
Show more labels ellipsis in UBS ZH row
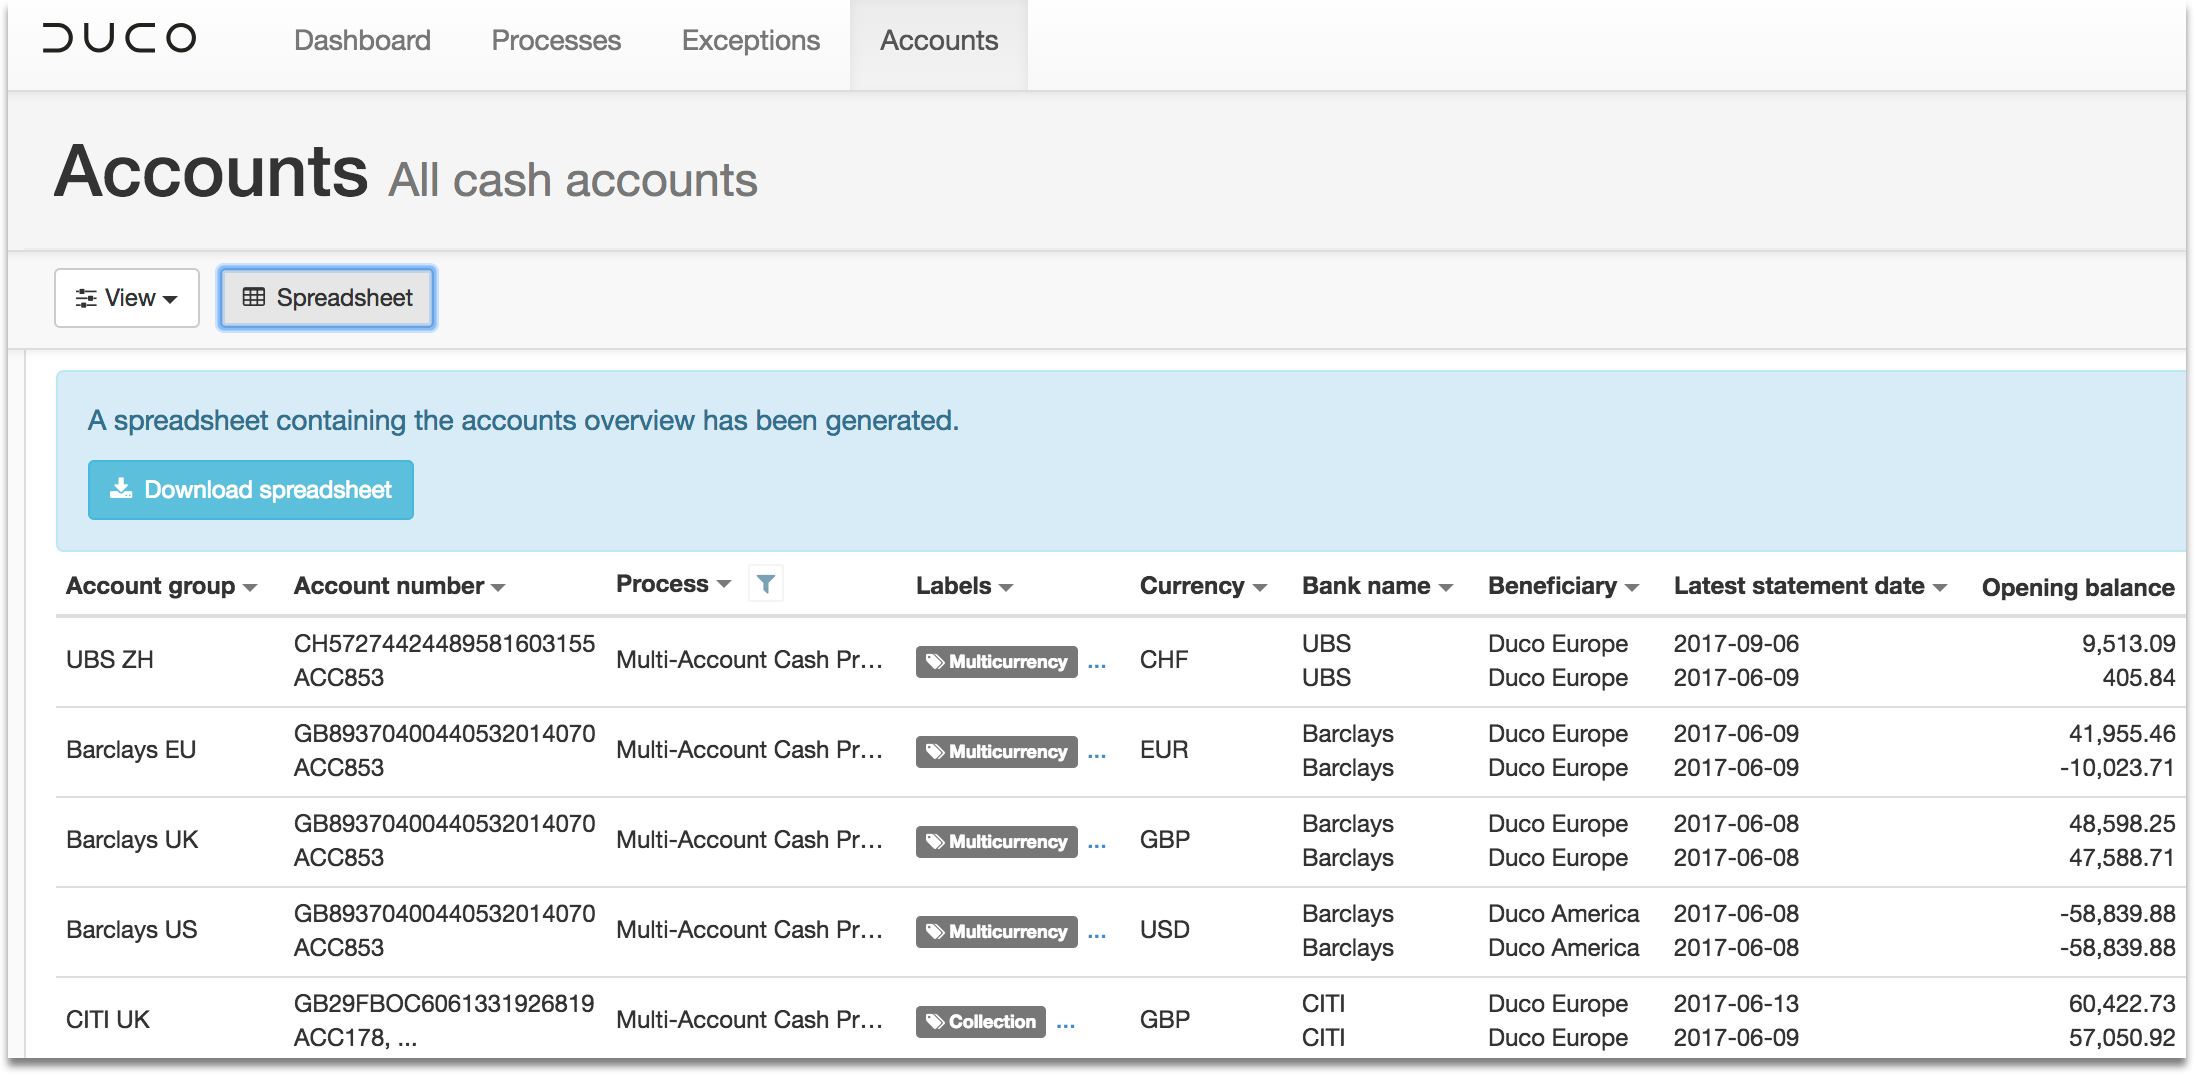(1097, 663)
